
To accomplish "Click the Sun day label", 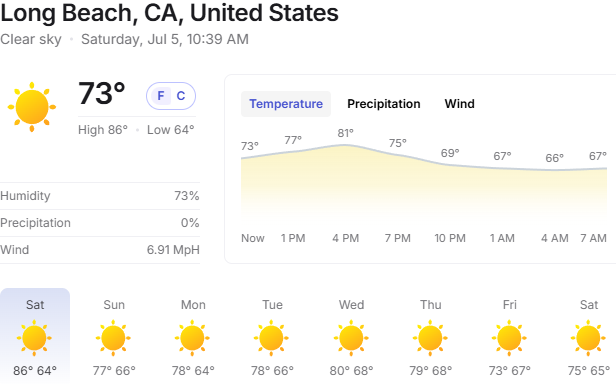I will point(114,305).
